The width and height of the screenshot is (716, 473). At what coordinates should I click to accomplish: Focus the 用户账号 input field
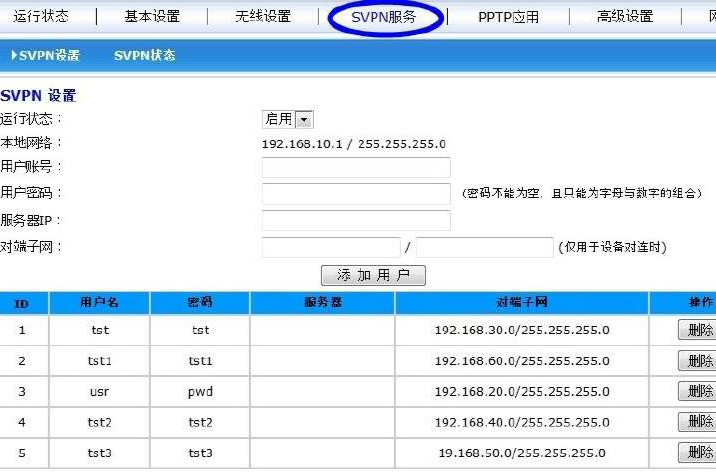[x=356, y=167]
